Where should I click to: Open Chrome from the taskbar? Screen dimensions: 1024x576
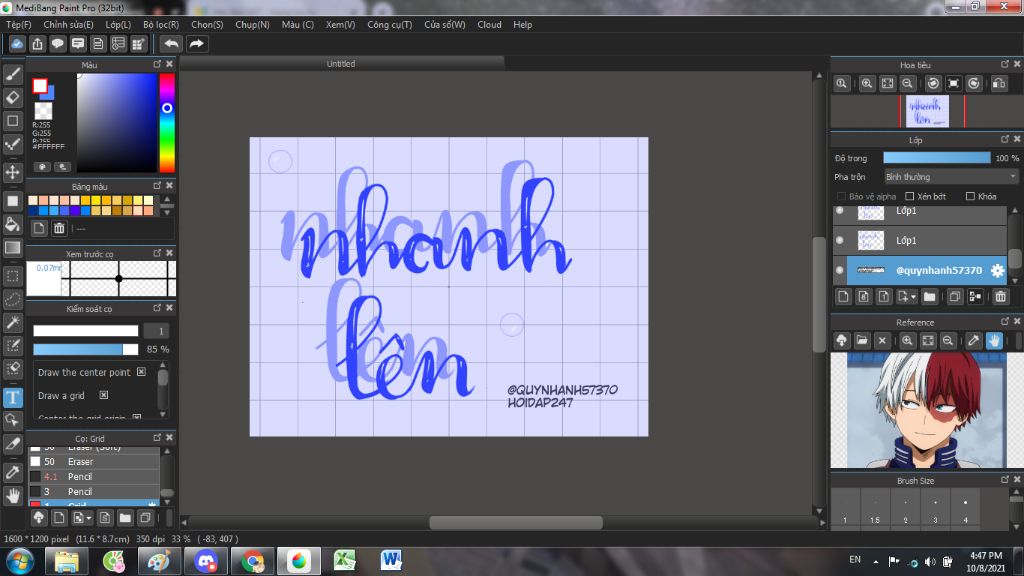point(252,561)
